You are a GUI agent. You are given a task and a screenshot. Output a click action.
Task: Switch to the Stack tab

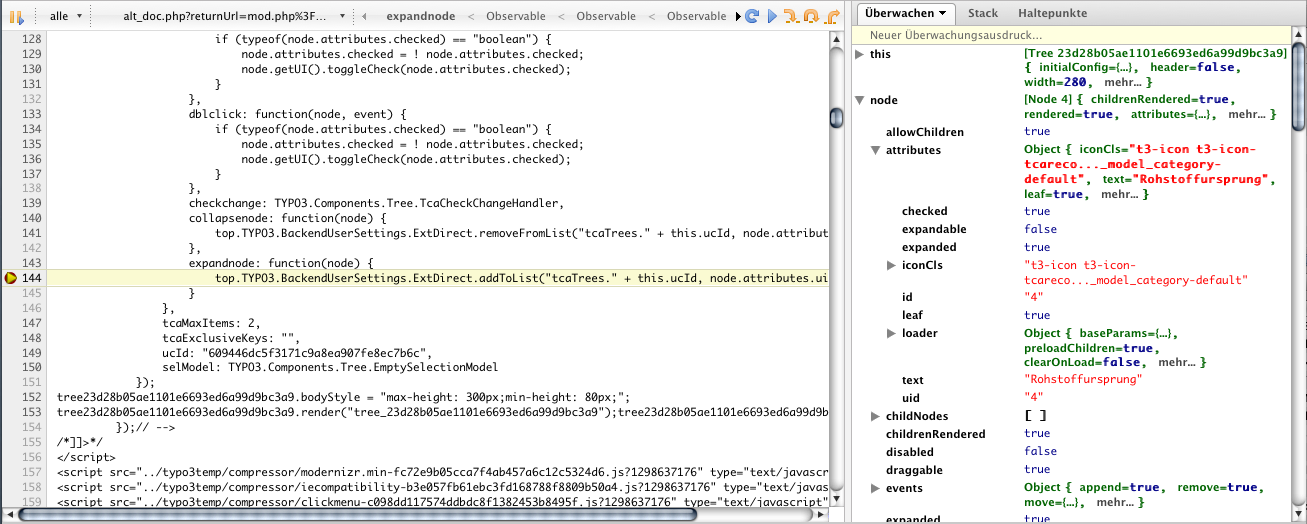click(983, 14)
